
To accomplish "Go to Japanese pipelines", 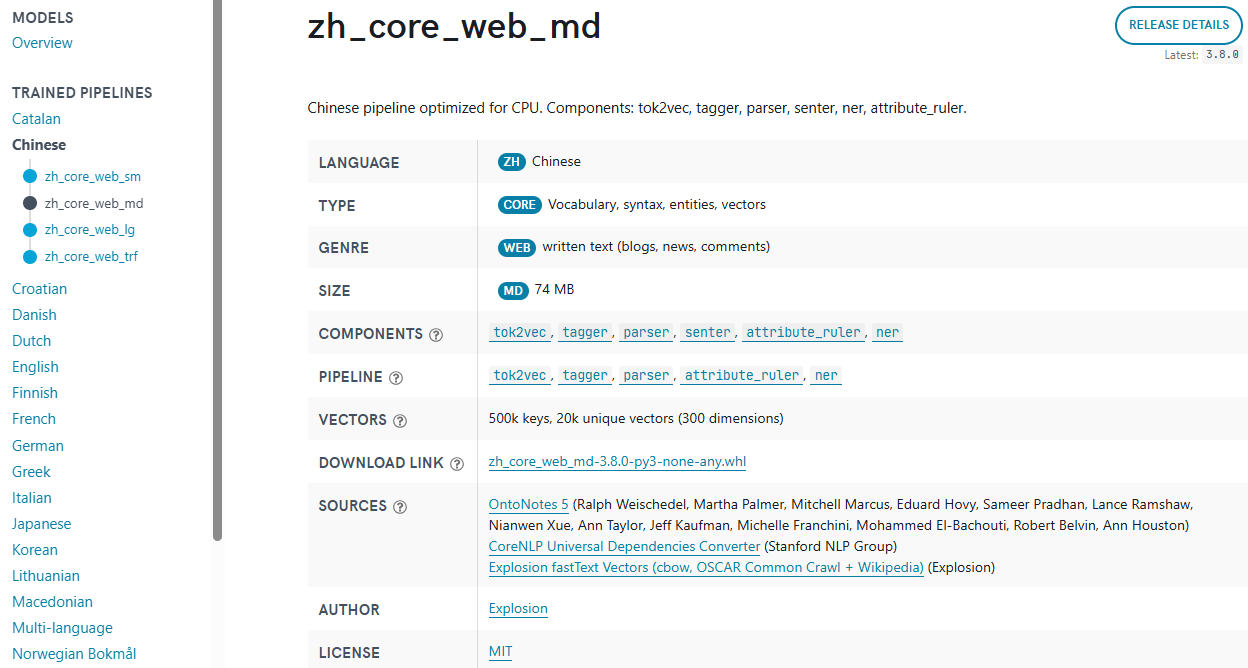I will click(41, 524).
